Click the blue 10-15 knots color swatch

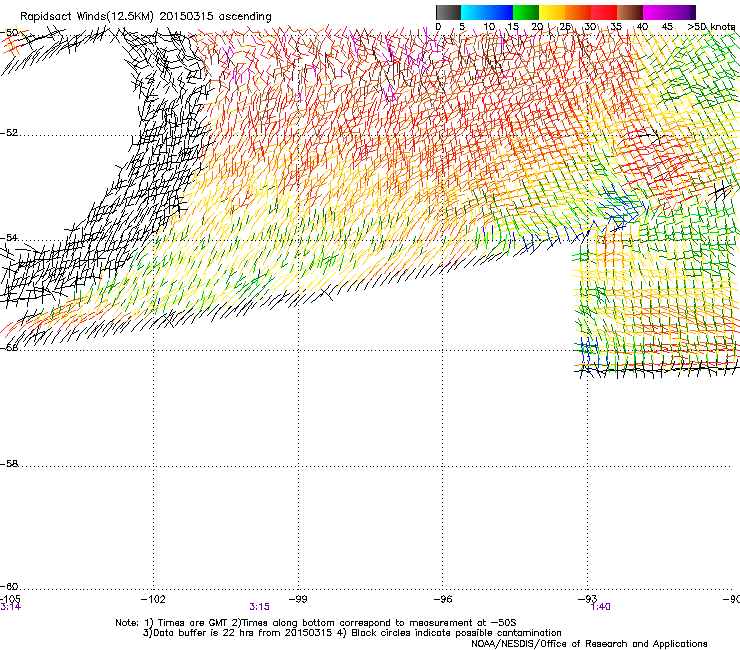click(x=500, y=12)
